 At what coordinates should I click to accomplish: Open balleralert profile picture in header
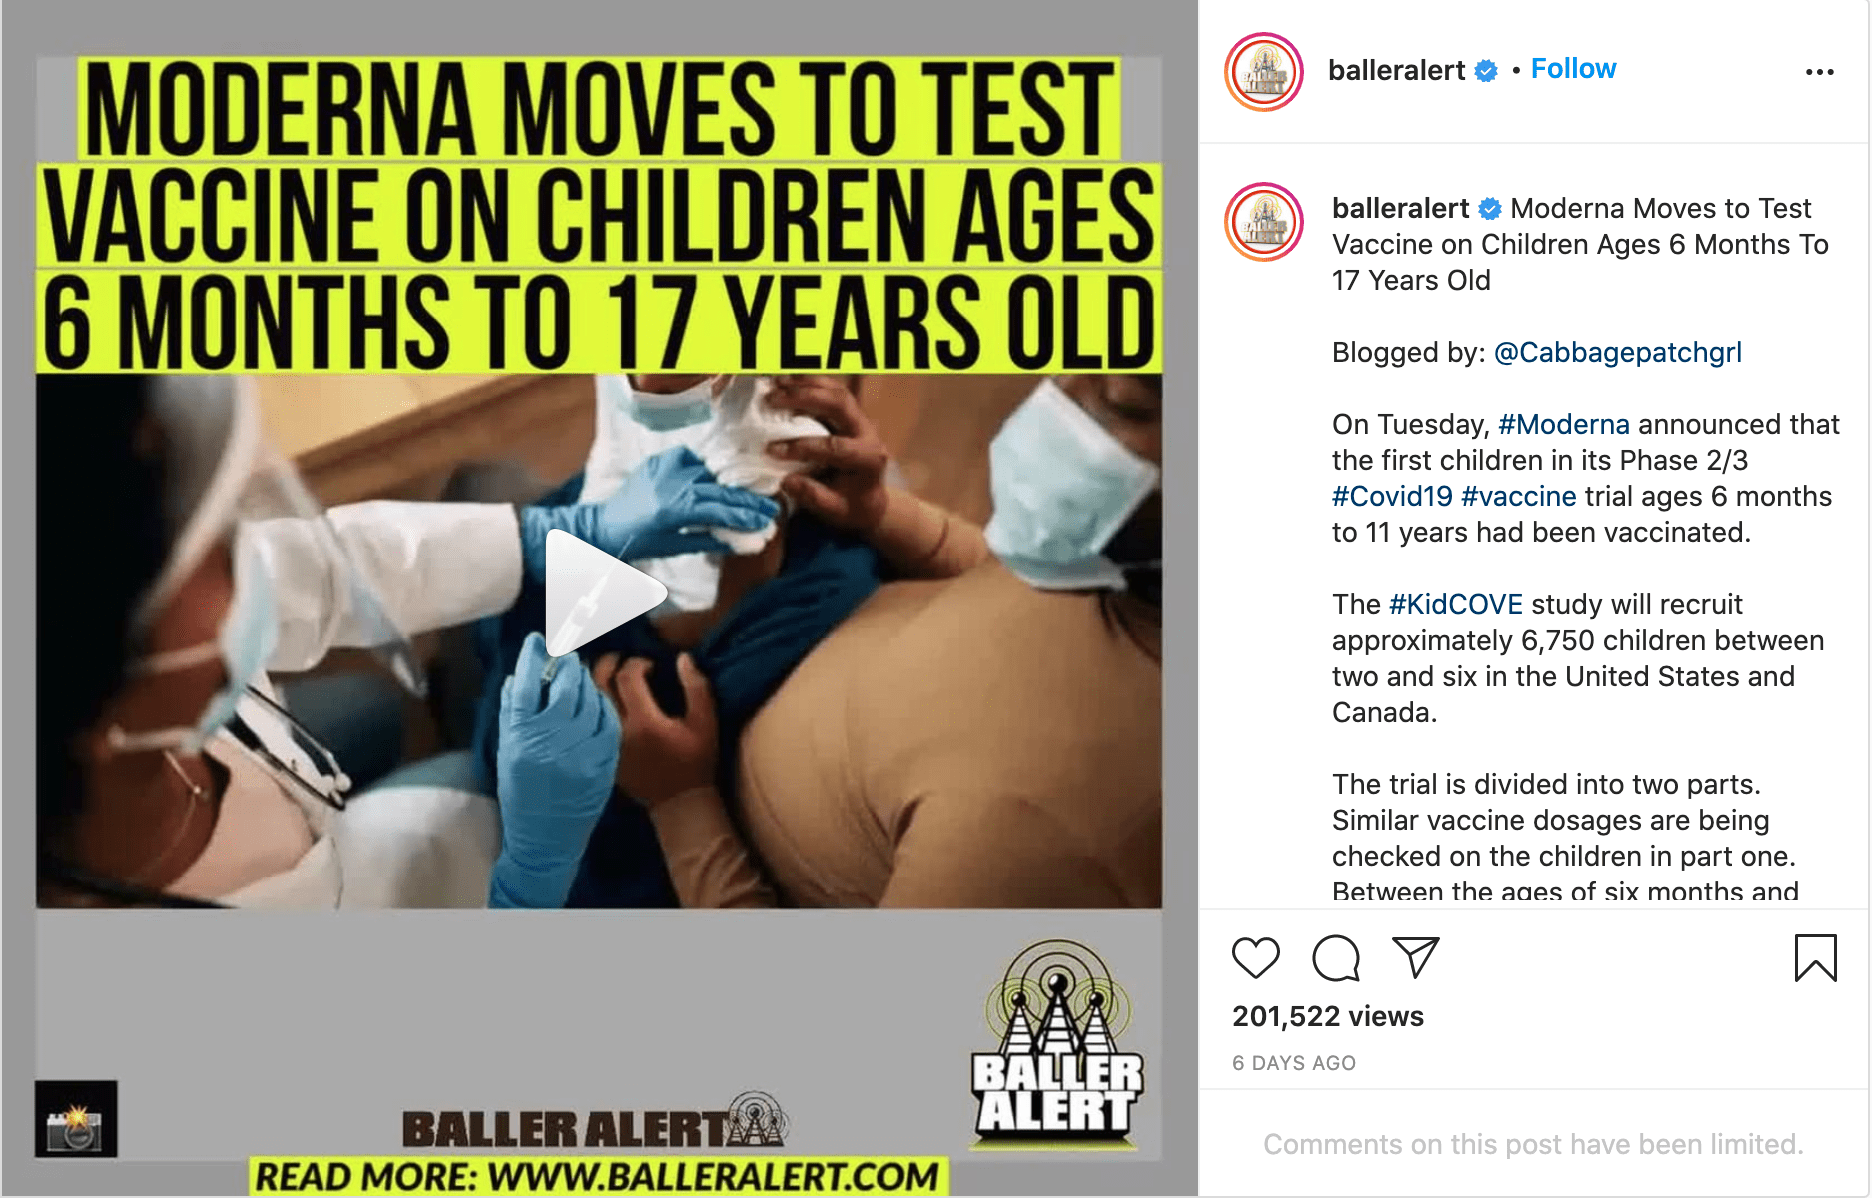[1264, 72]
